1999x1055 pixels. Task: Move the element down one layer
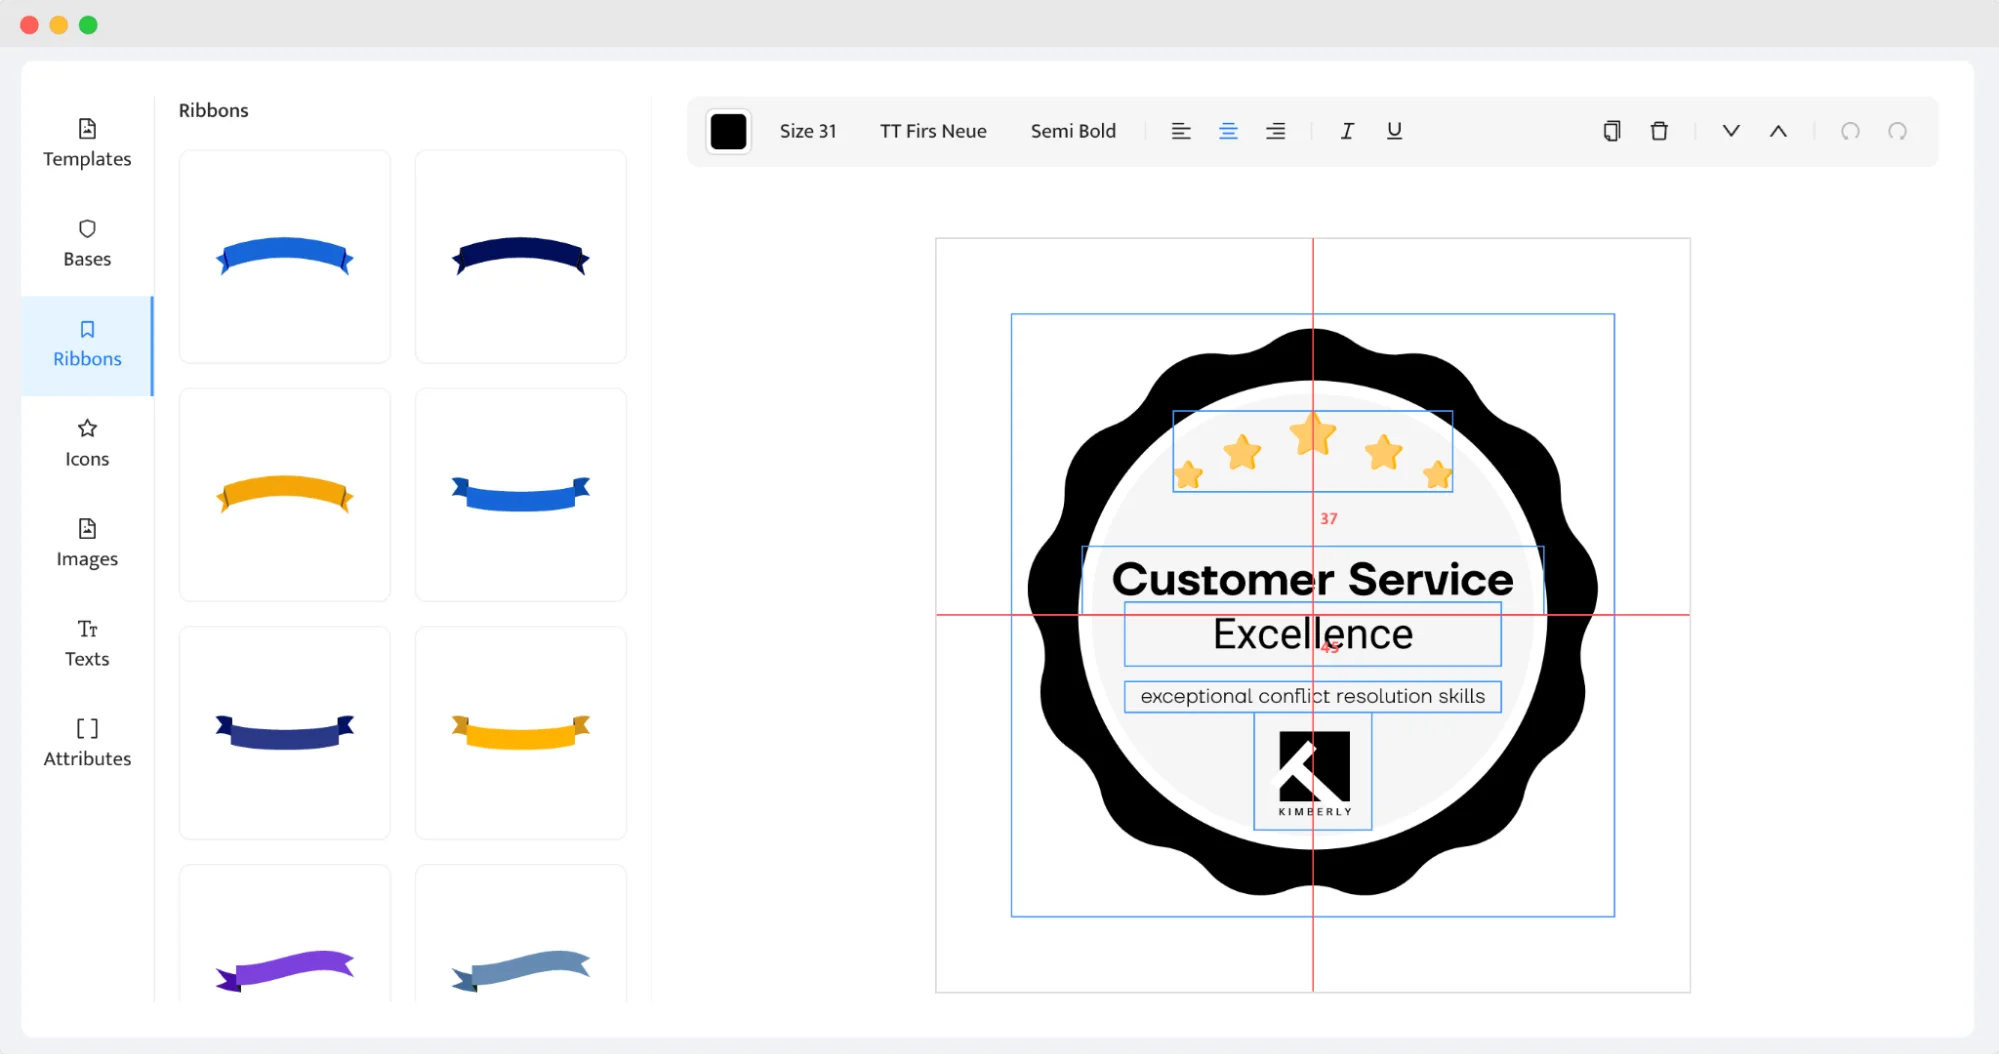1731,131
